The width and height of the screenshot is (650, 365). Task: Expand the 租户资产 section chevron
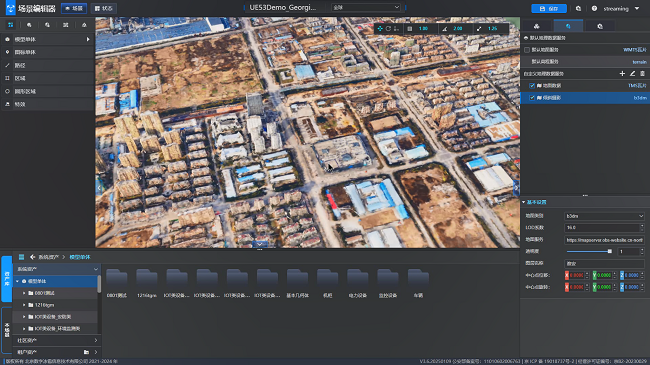(96, 352)
